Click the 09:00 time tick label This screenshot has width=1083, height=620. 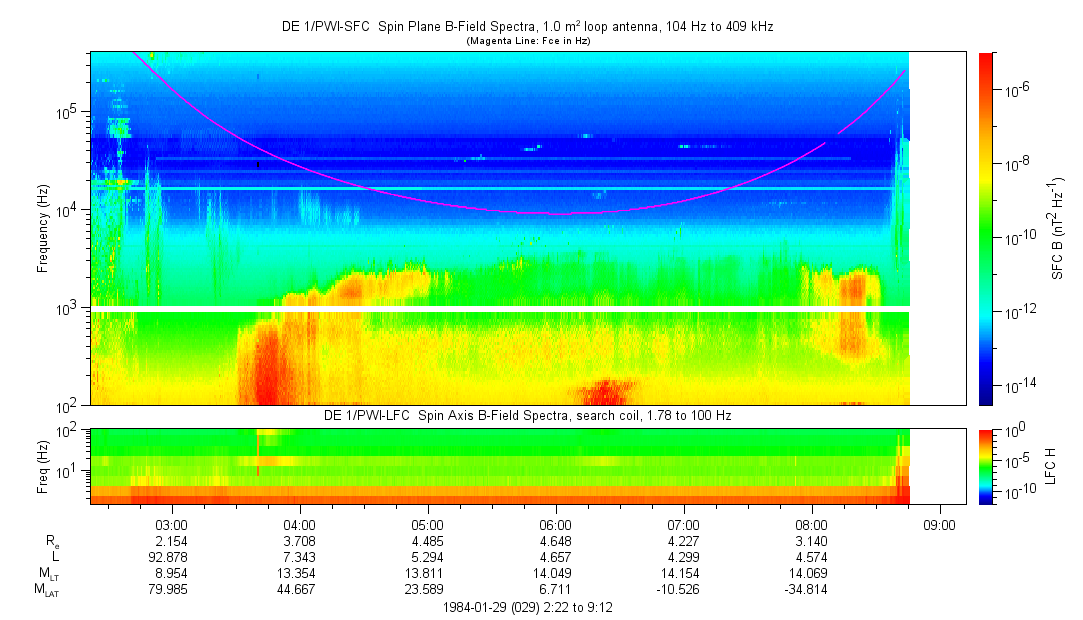click(x=939, y=525)
